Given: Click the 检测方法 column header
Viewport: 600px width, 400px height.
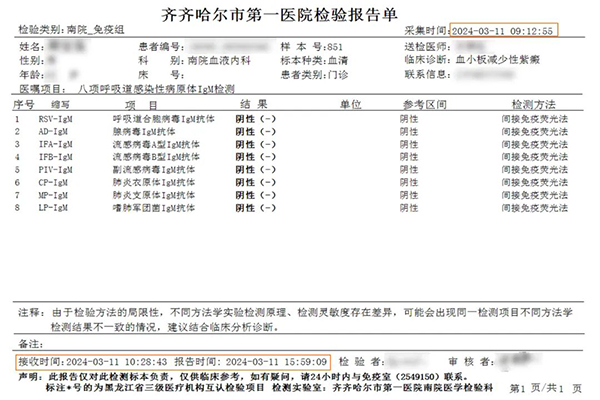Looking at the screenshot, I should pos(534,104).
